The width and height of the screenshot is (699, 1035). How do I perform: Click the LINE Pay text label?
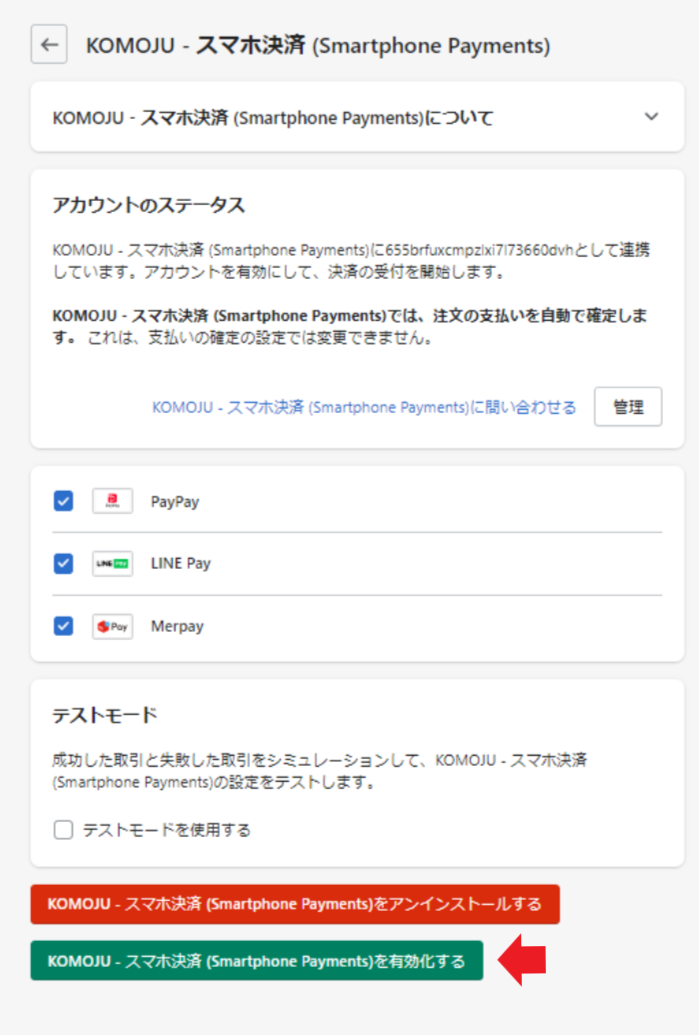181,564
